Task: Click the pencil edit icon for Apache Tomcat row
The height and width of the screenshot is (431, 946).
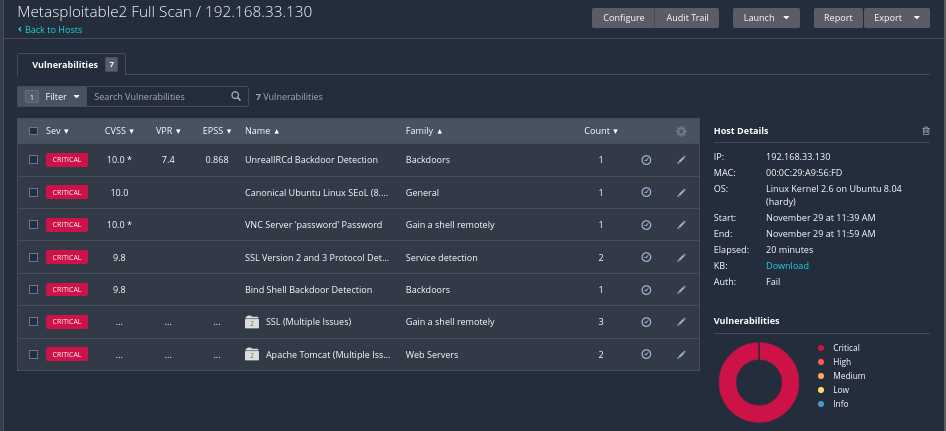Action: [x=681, y=355]
